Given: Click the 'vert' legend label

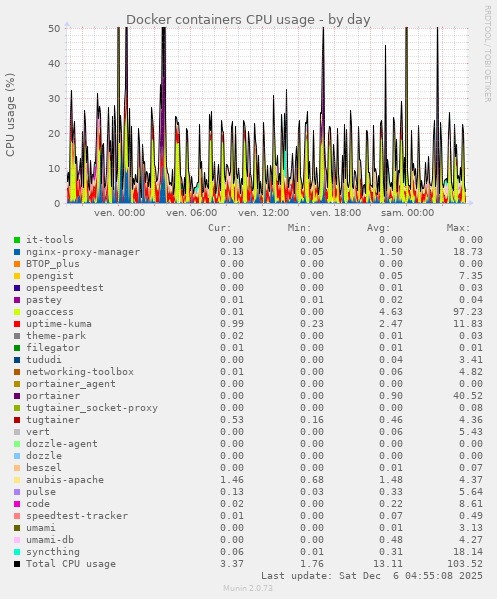Looking at the screenshot, I should pyautogui.click(x=38, y=432).
